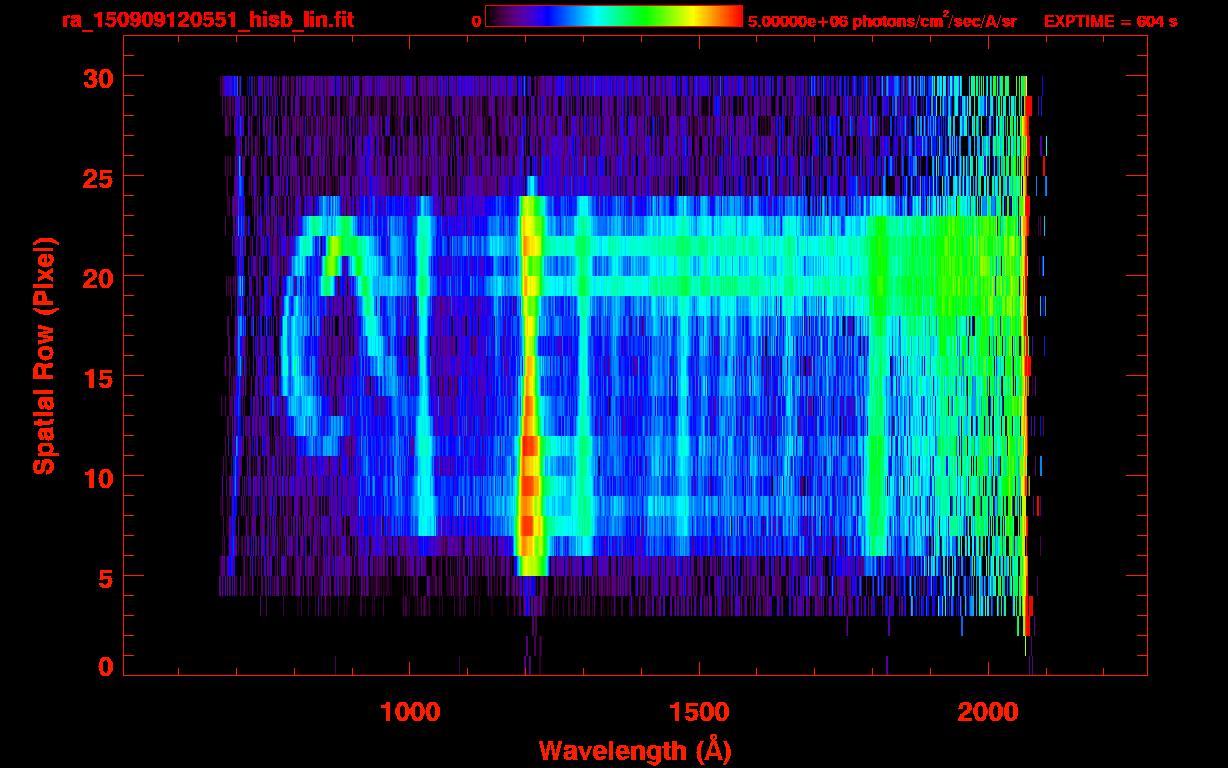Click the 2000 wavelength tick label
Image resolution: width=1228 pixels, height=768 pixels.
pos(989,712)
